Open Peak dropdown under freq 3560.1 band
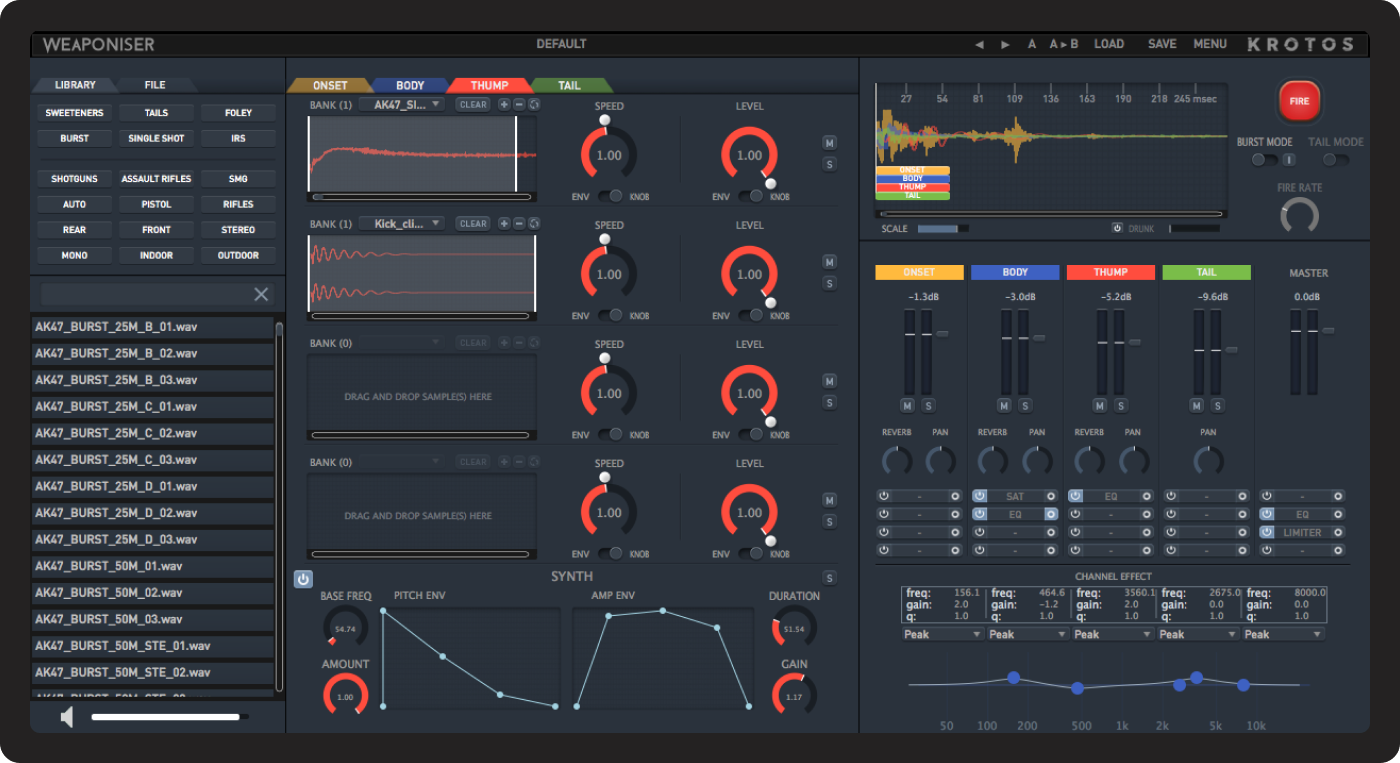This screenshot has height=763, width=1400. (x=1112, y=634)
